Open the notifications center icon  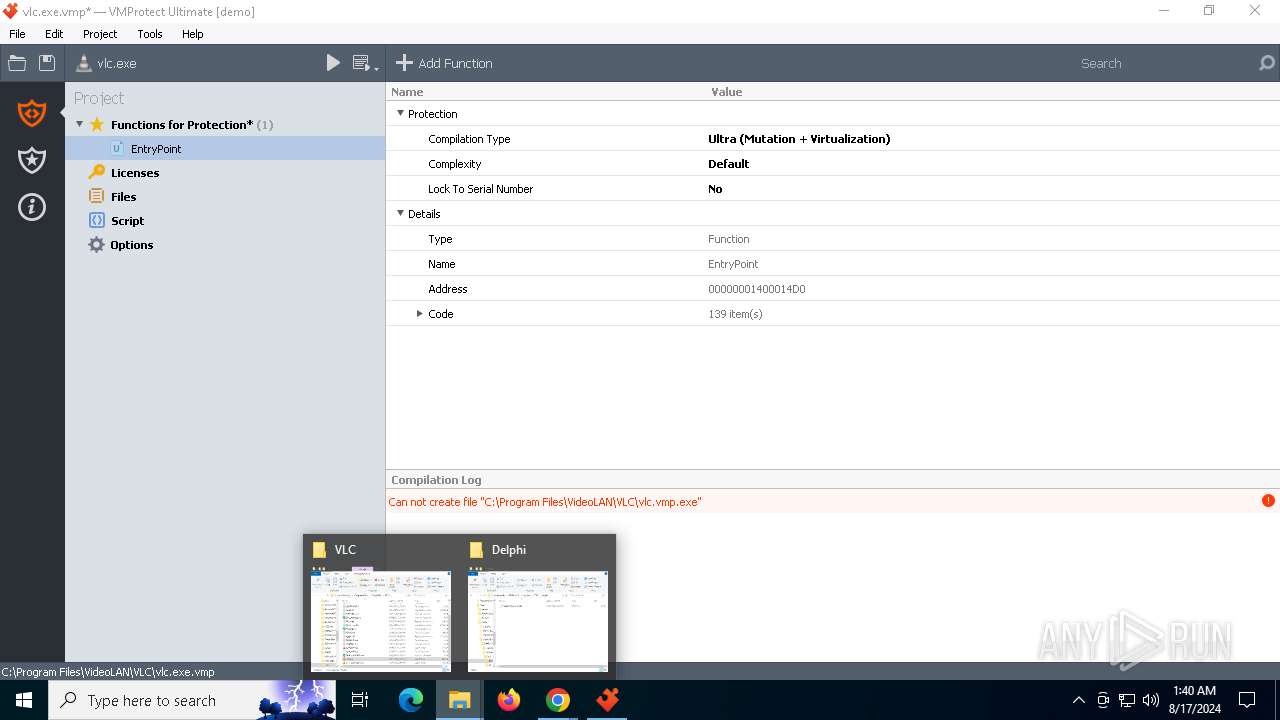1247,700
